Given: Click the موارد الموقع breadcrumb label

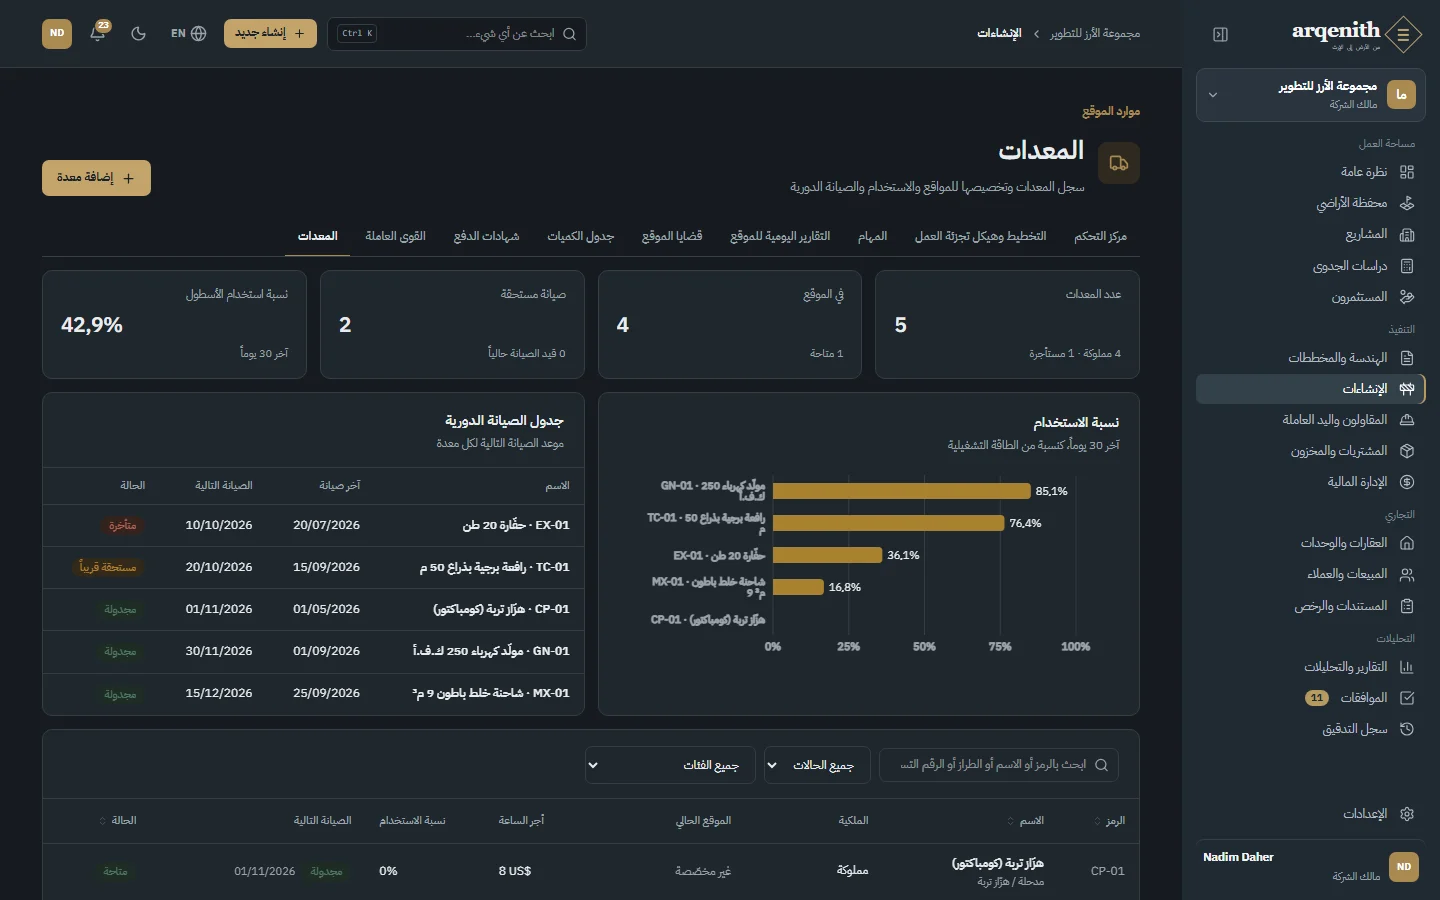Looking at the screenshot, I should click(1111, 111).
